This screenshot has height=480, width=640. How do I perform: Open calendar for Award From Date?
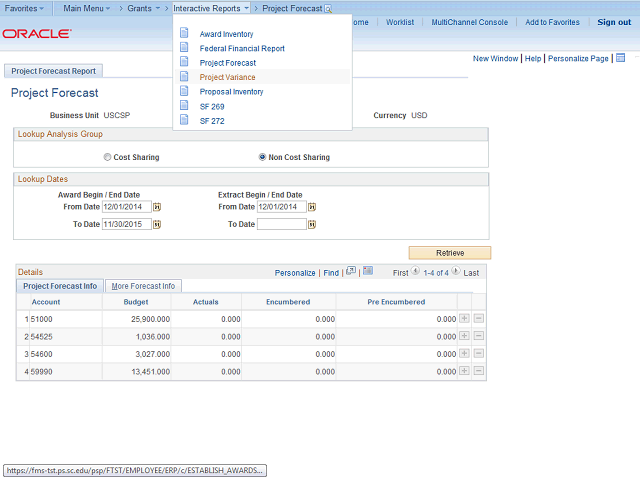tap(157, 207)
